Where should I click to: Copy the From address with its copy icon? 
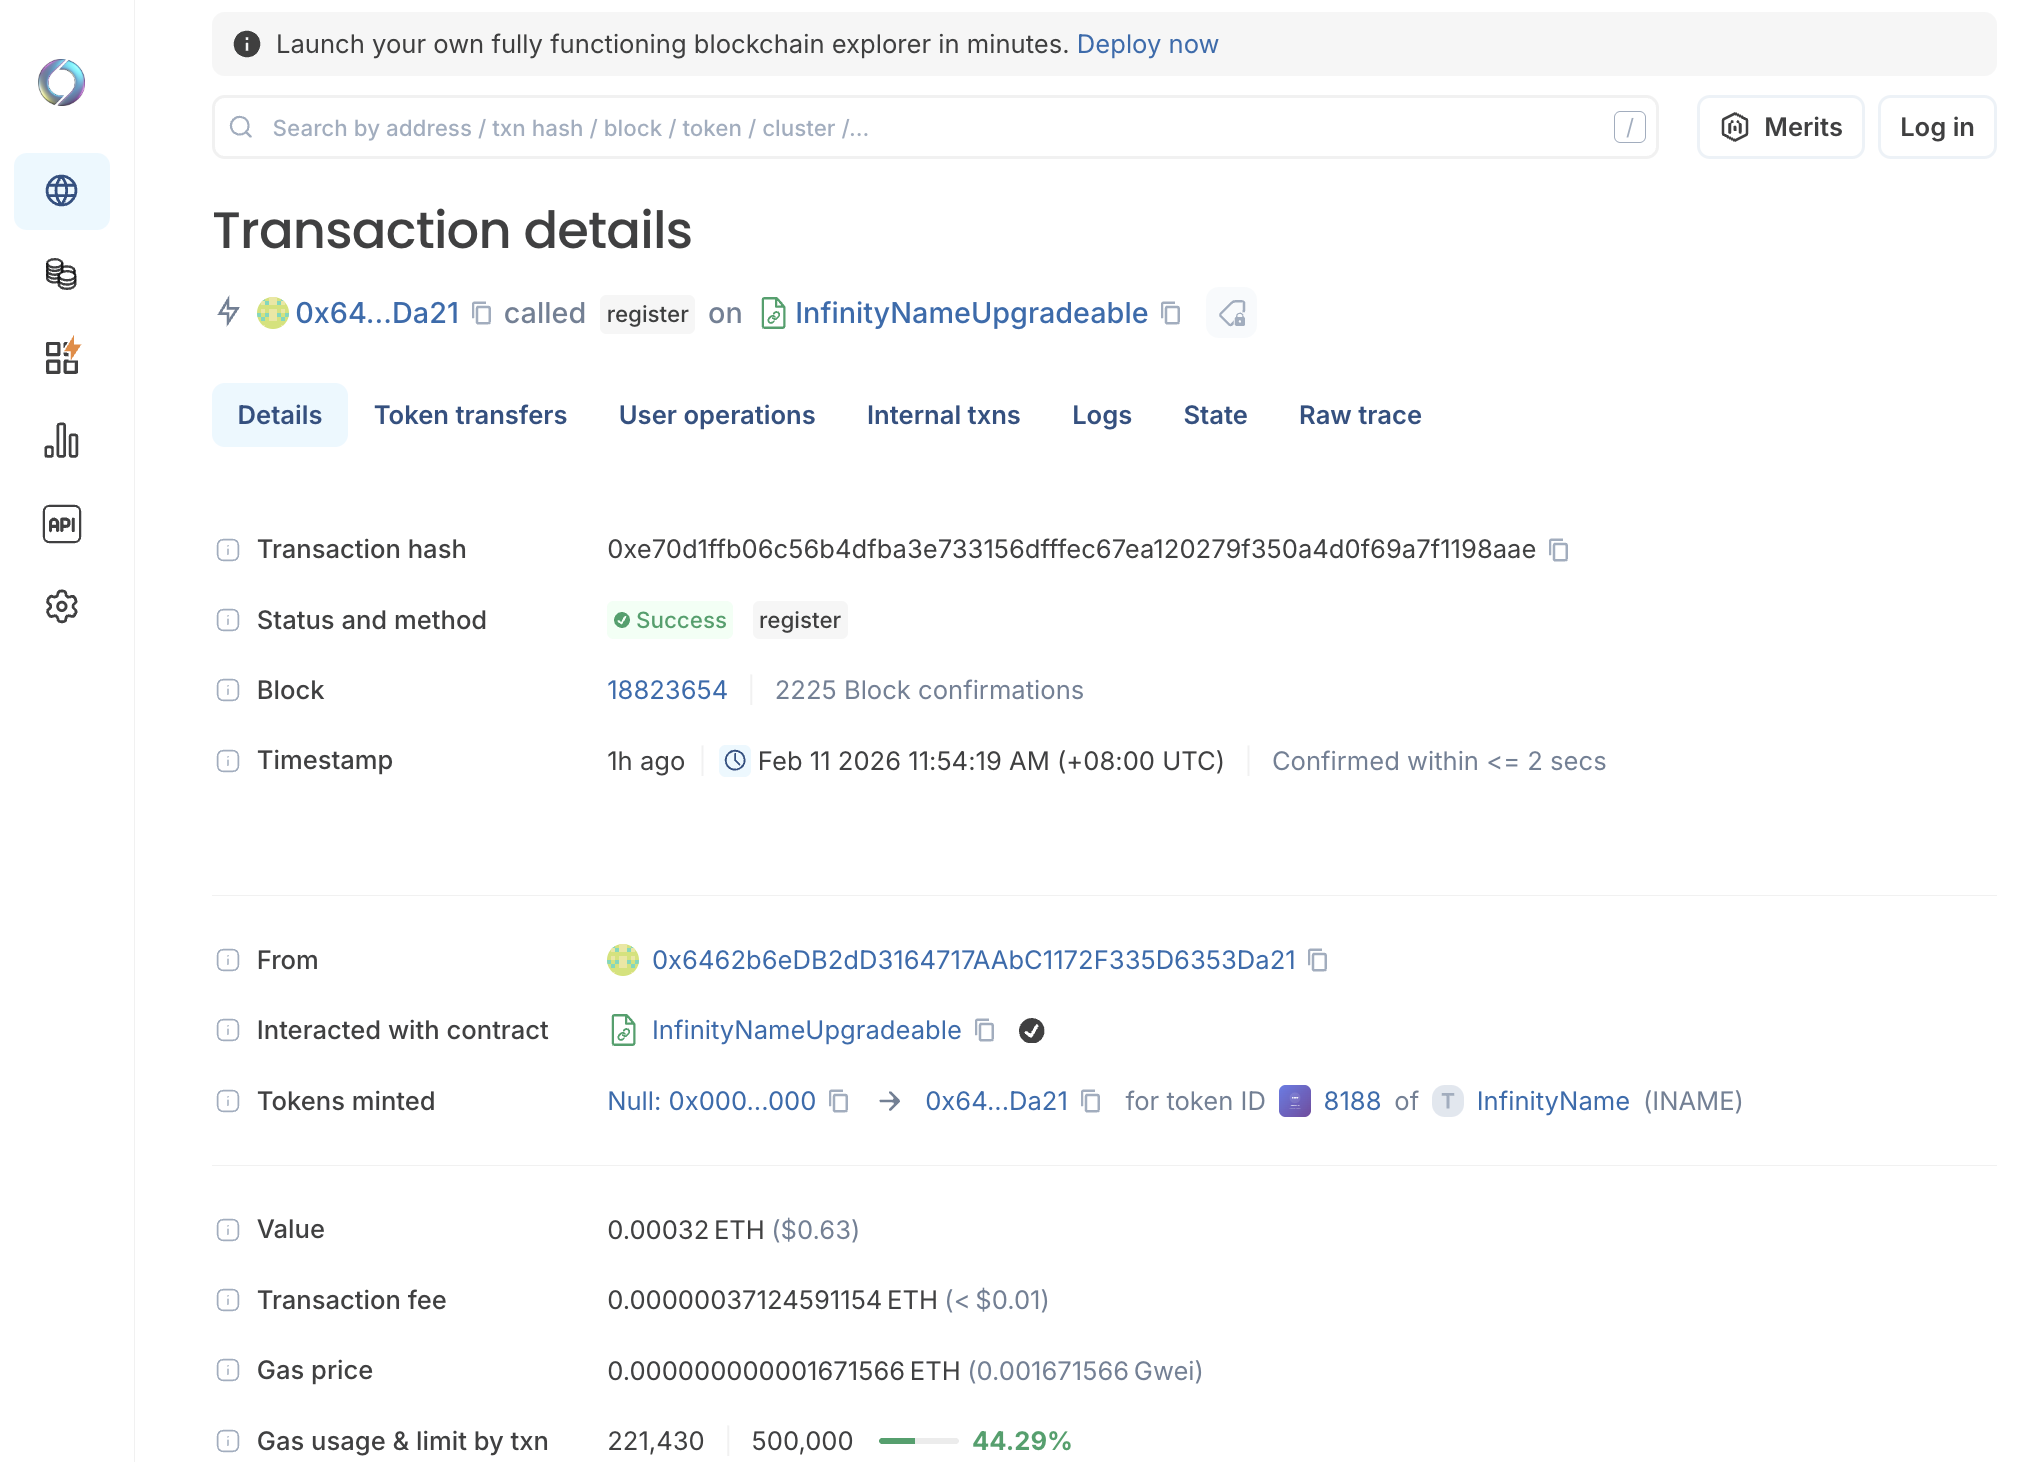[x=1319, y=960]
